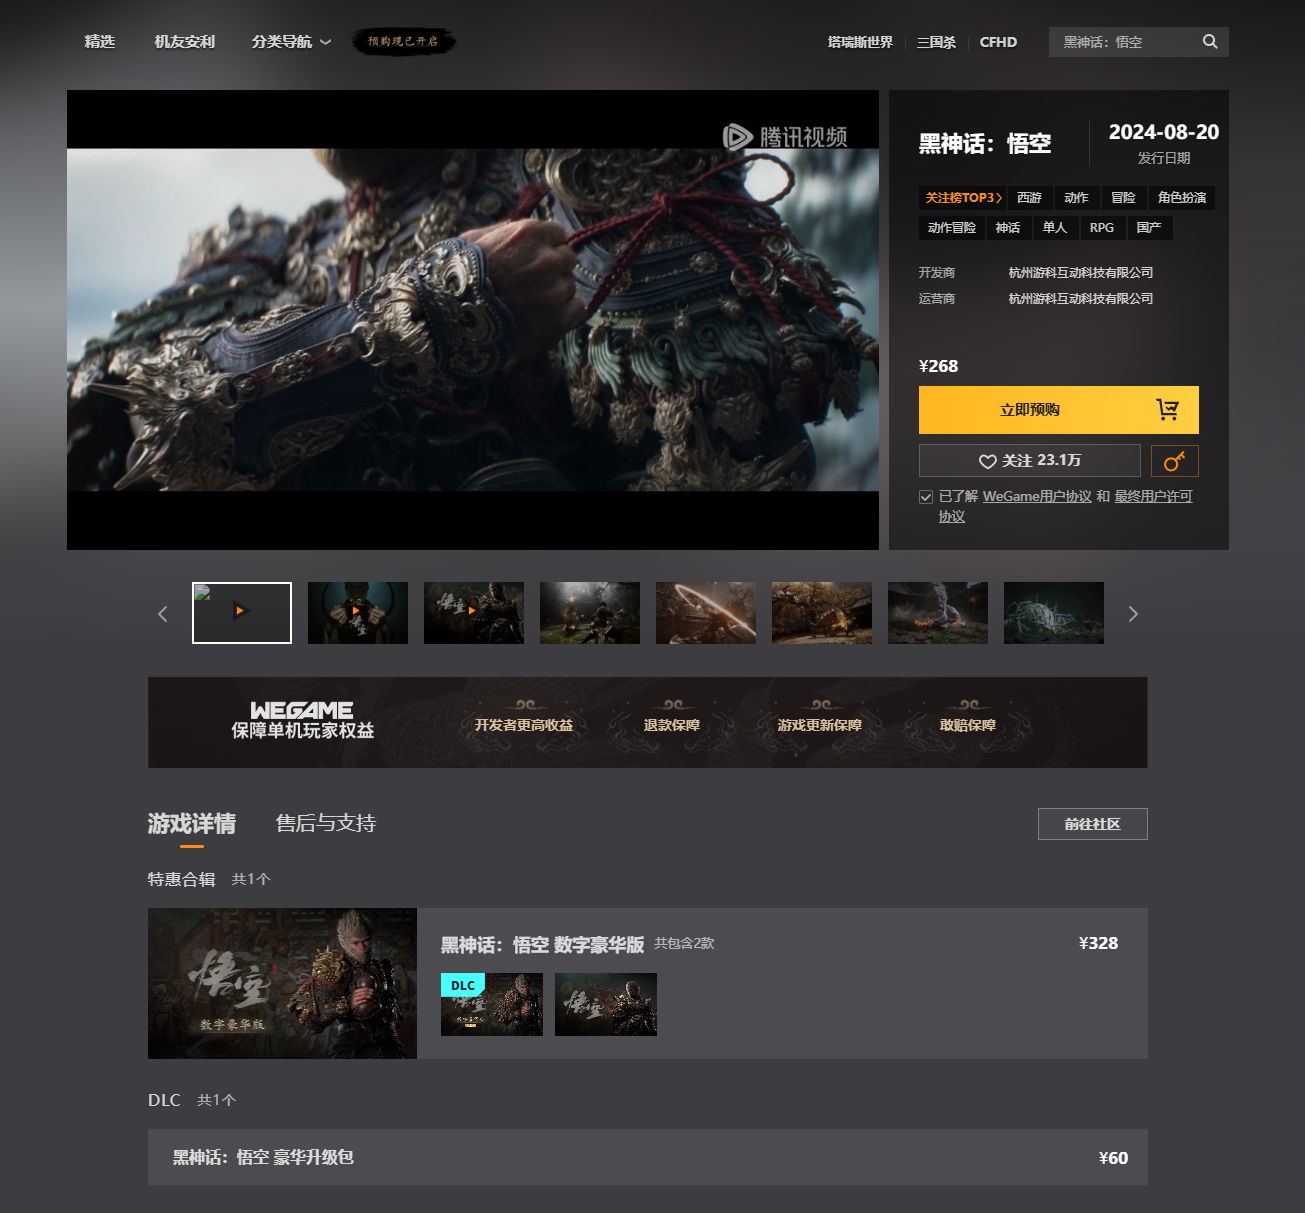Image resolution: width=1305 pixels, height=1213 pixels.
Task: Open 黑神话：悟空 数字豪华版 bundle title
Action: click(x=543, y=945)
